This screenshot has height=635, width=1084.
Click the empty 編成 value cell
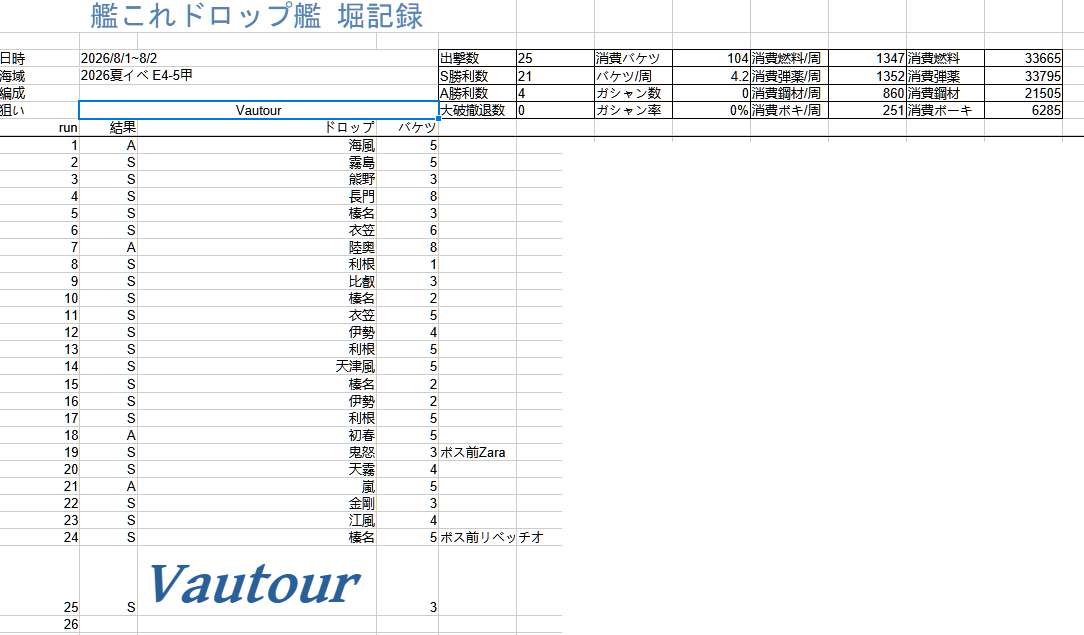259,93
